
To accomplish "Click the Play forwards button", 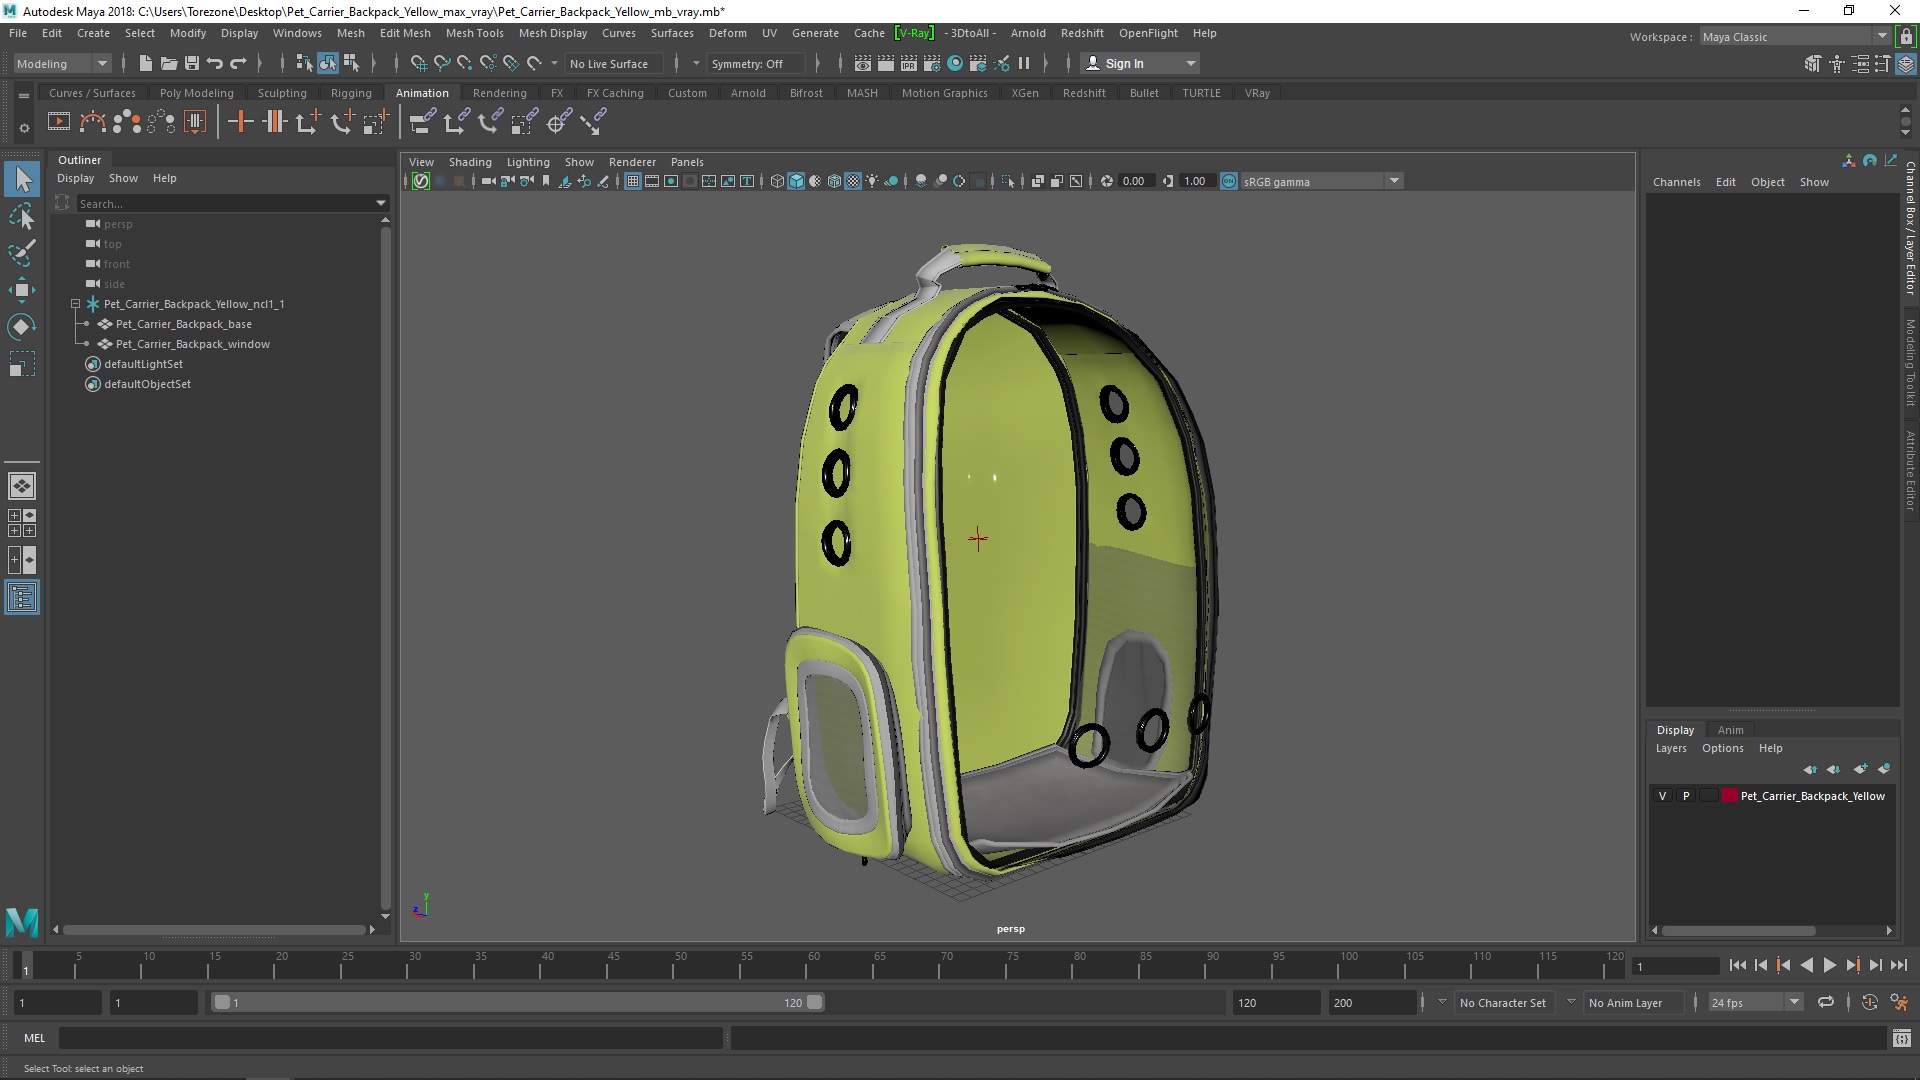I will (1829, 965).
